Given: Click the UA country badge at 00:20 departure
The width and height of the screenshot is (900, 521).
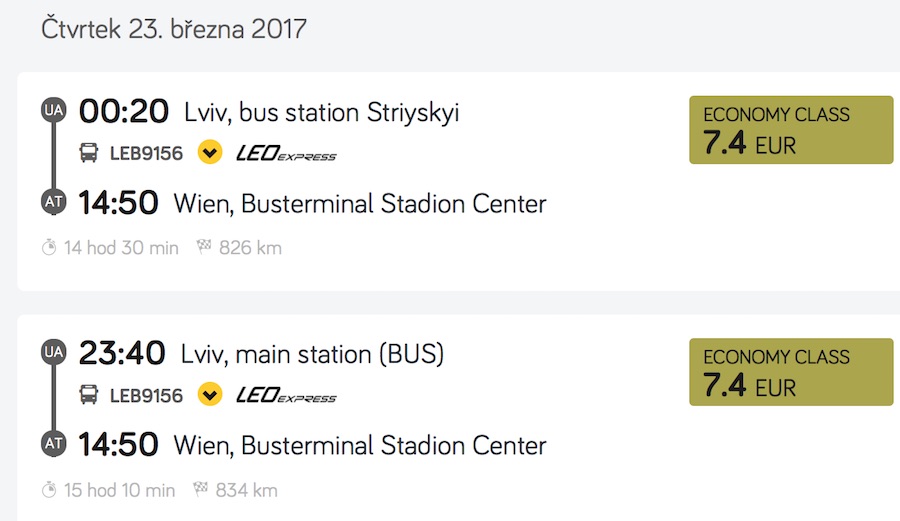Looking at the screenshot, I should point(53,110).
